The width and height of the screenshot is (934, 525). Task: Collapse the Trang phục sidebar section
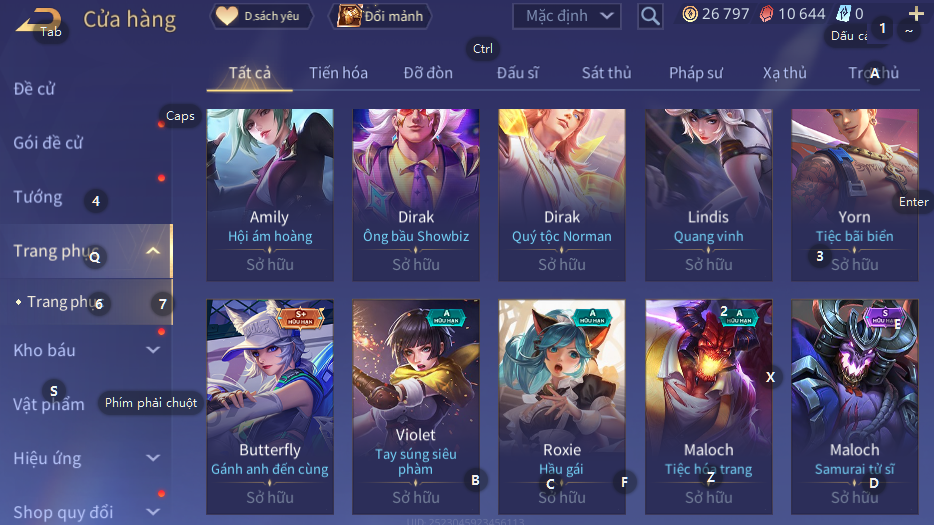153,251
